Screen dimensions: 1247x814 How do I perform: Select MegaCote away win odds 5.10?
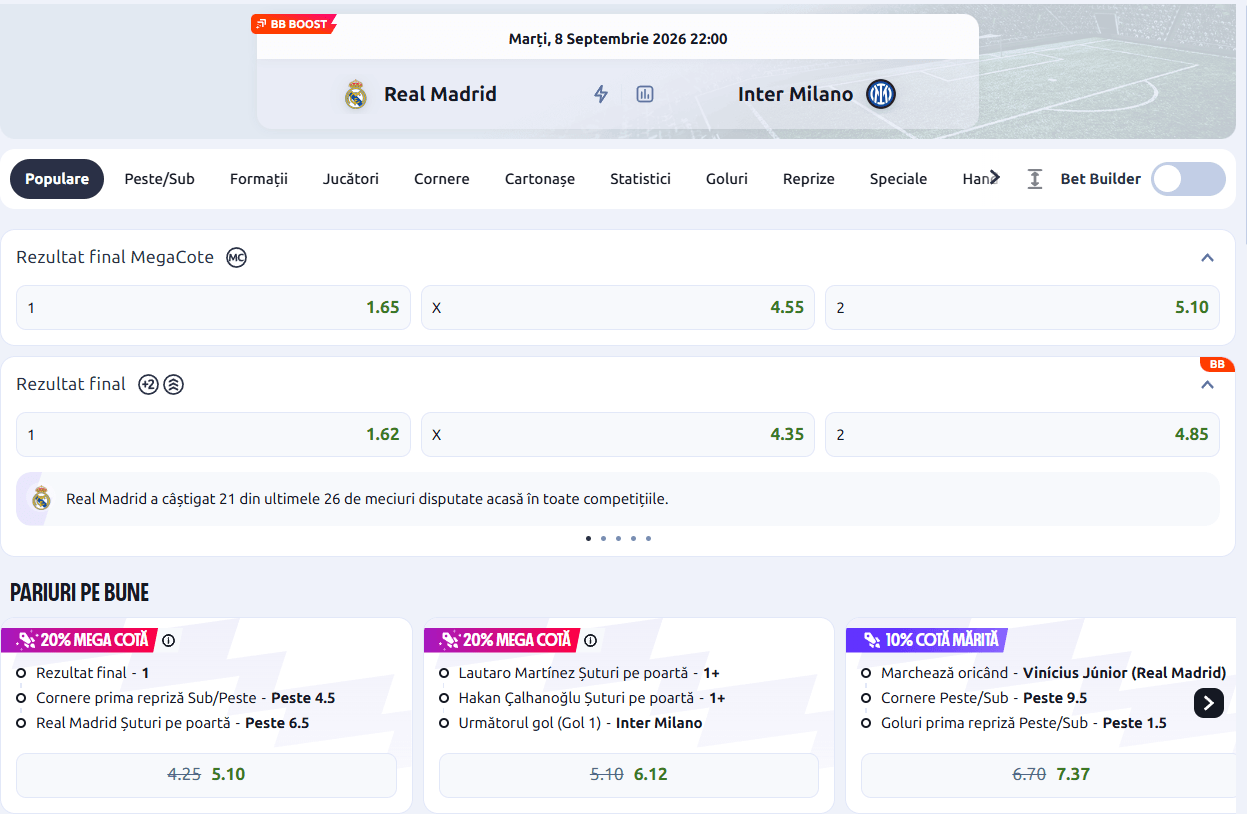(x=1022, y=308)
